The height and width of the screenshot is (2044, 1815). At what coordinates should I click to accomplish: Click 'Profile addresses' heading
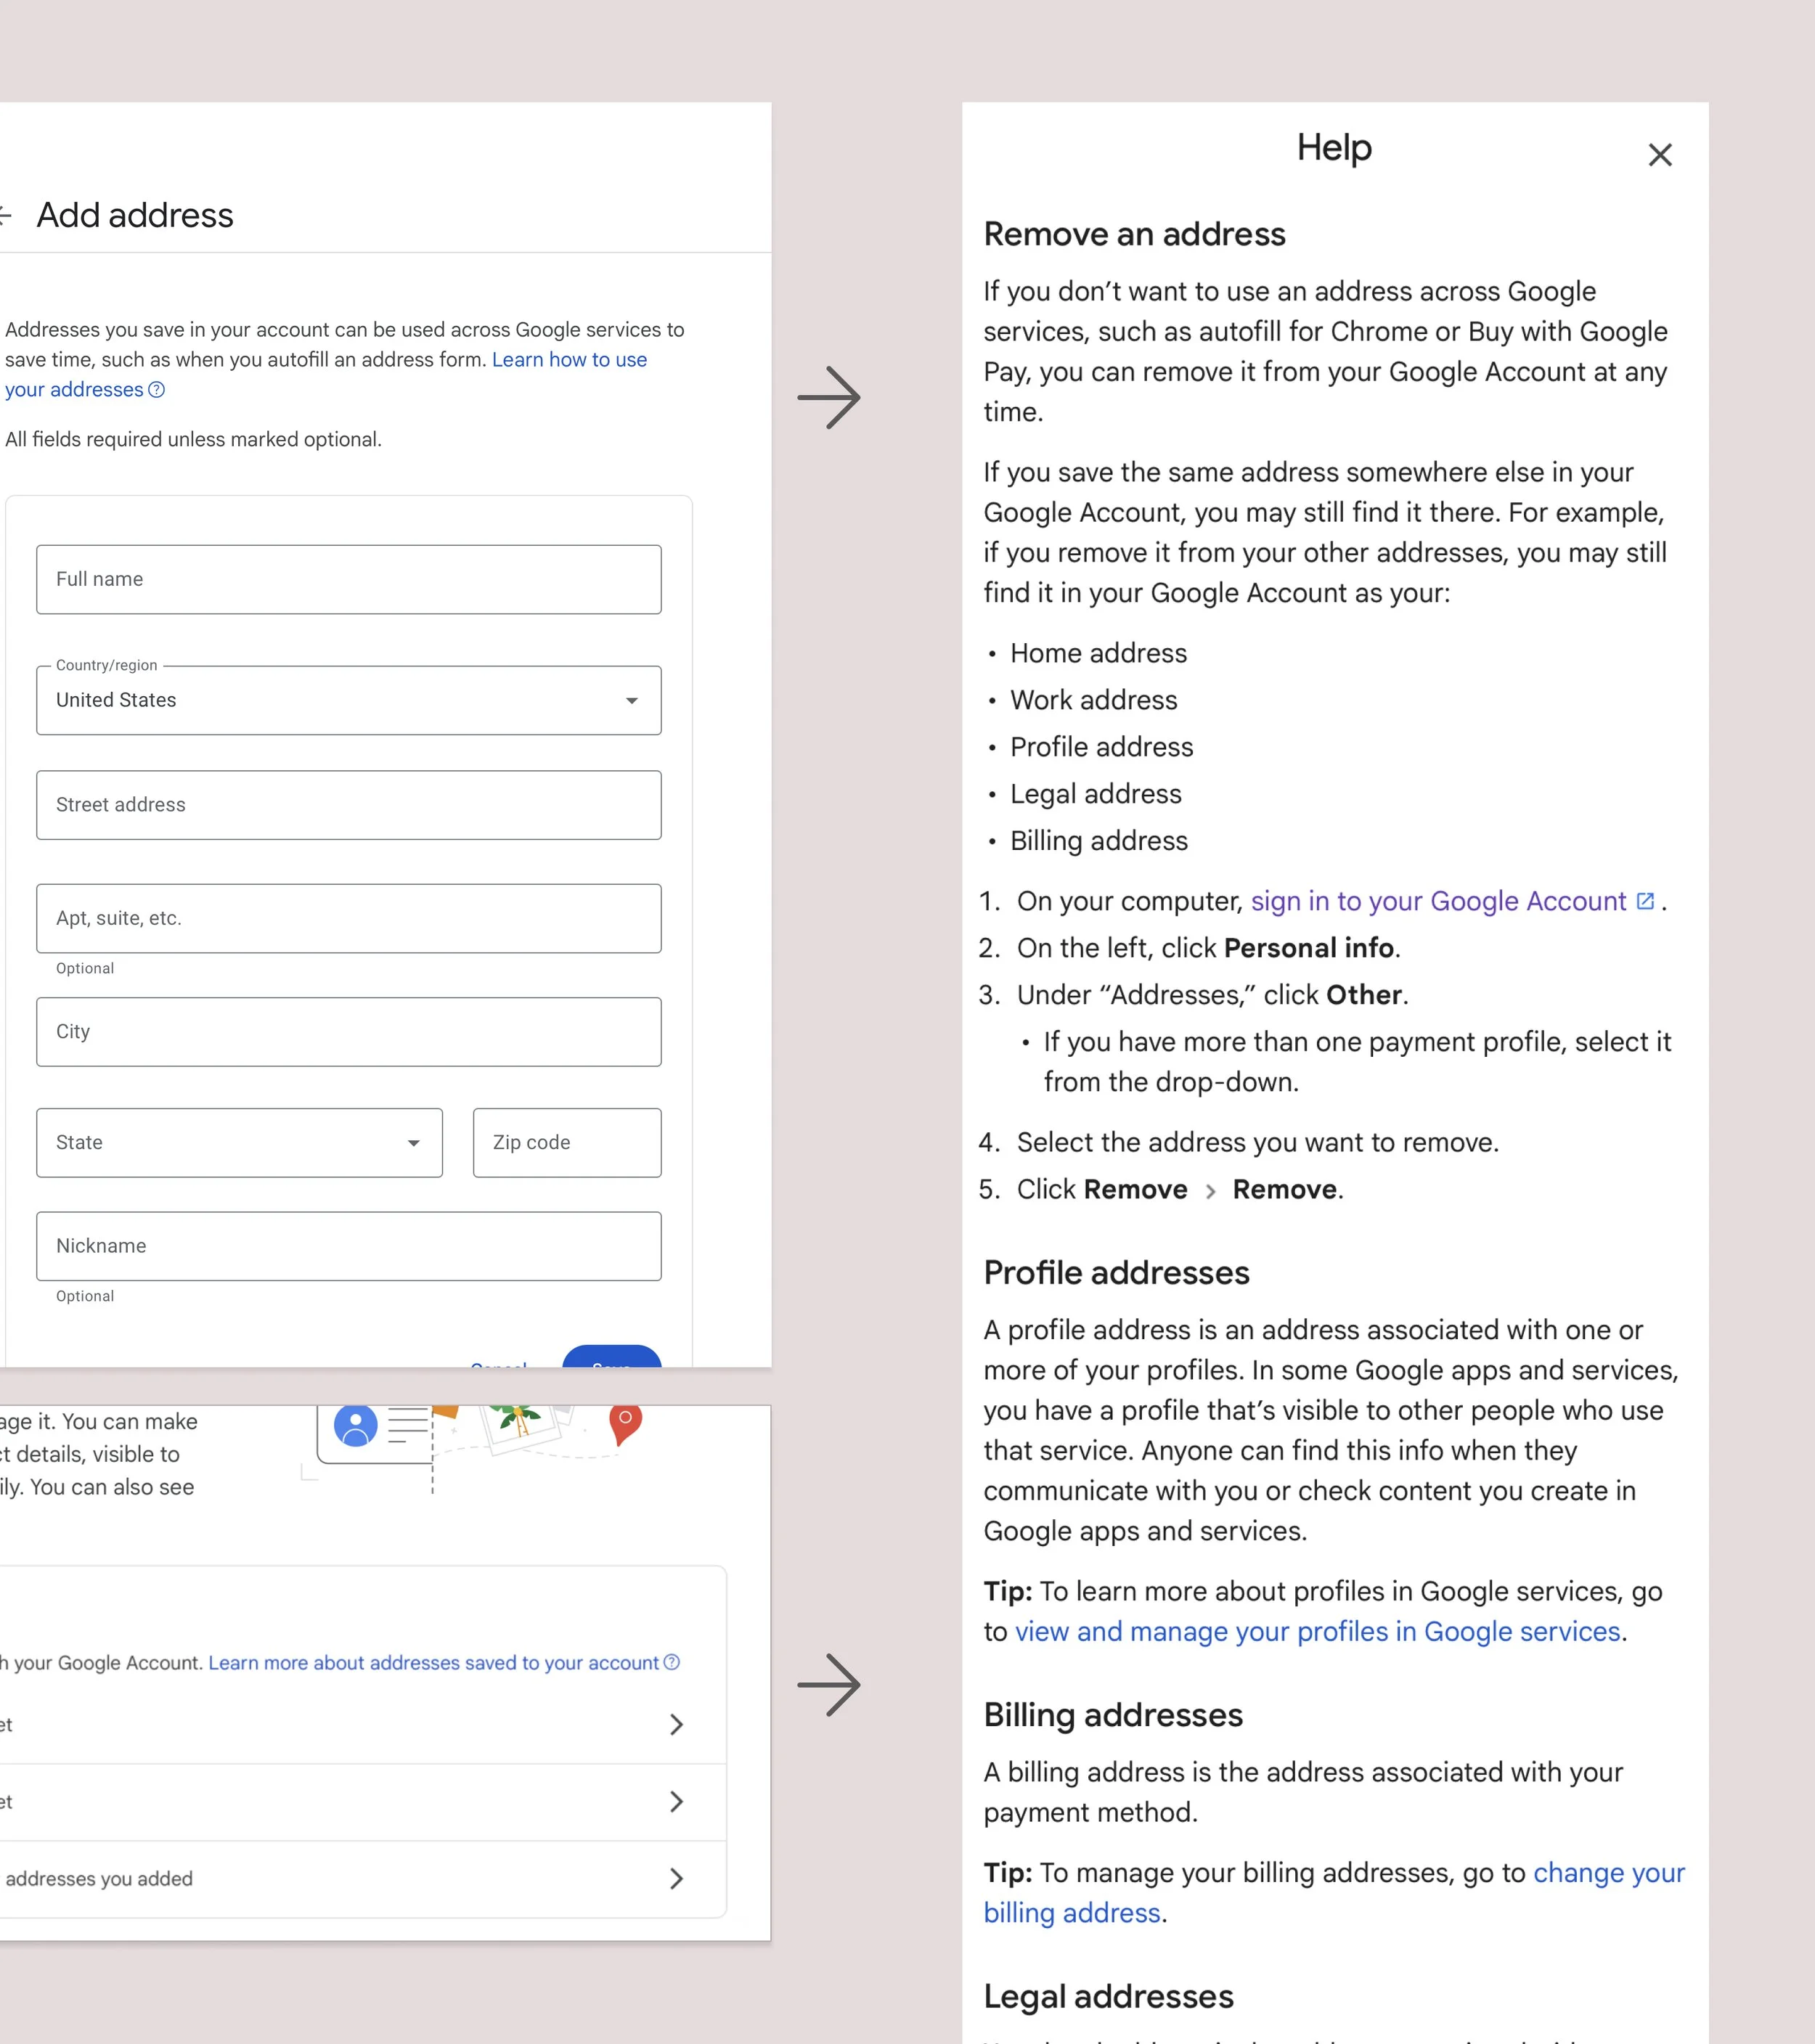click(1116, 1272)
